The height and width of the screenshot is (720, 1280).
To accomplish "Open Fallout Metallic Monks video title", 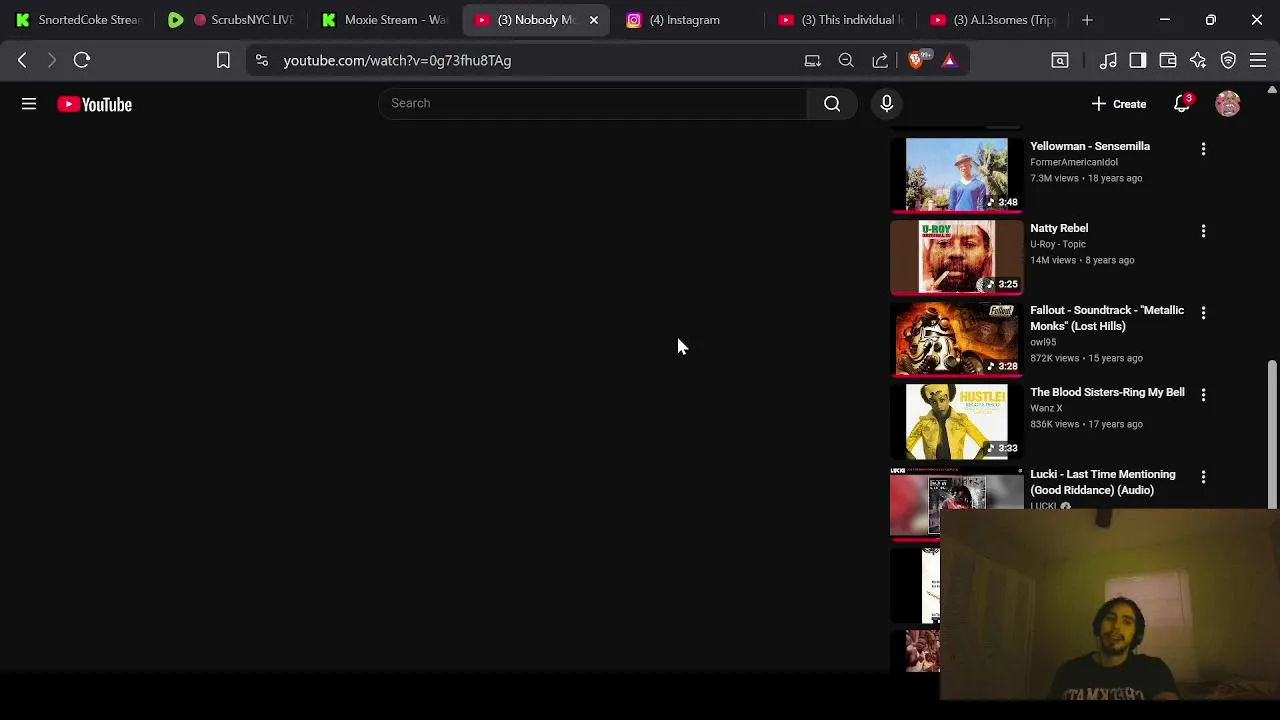I will click(x=1107, y=318).
